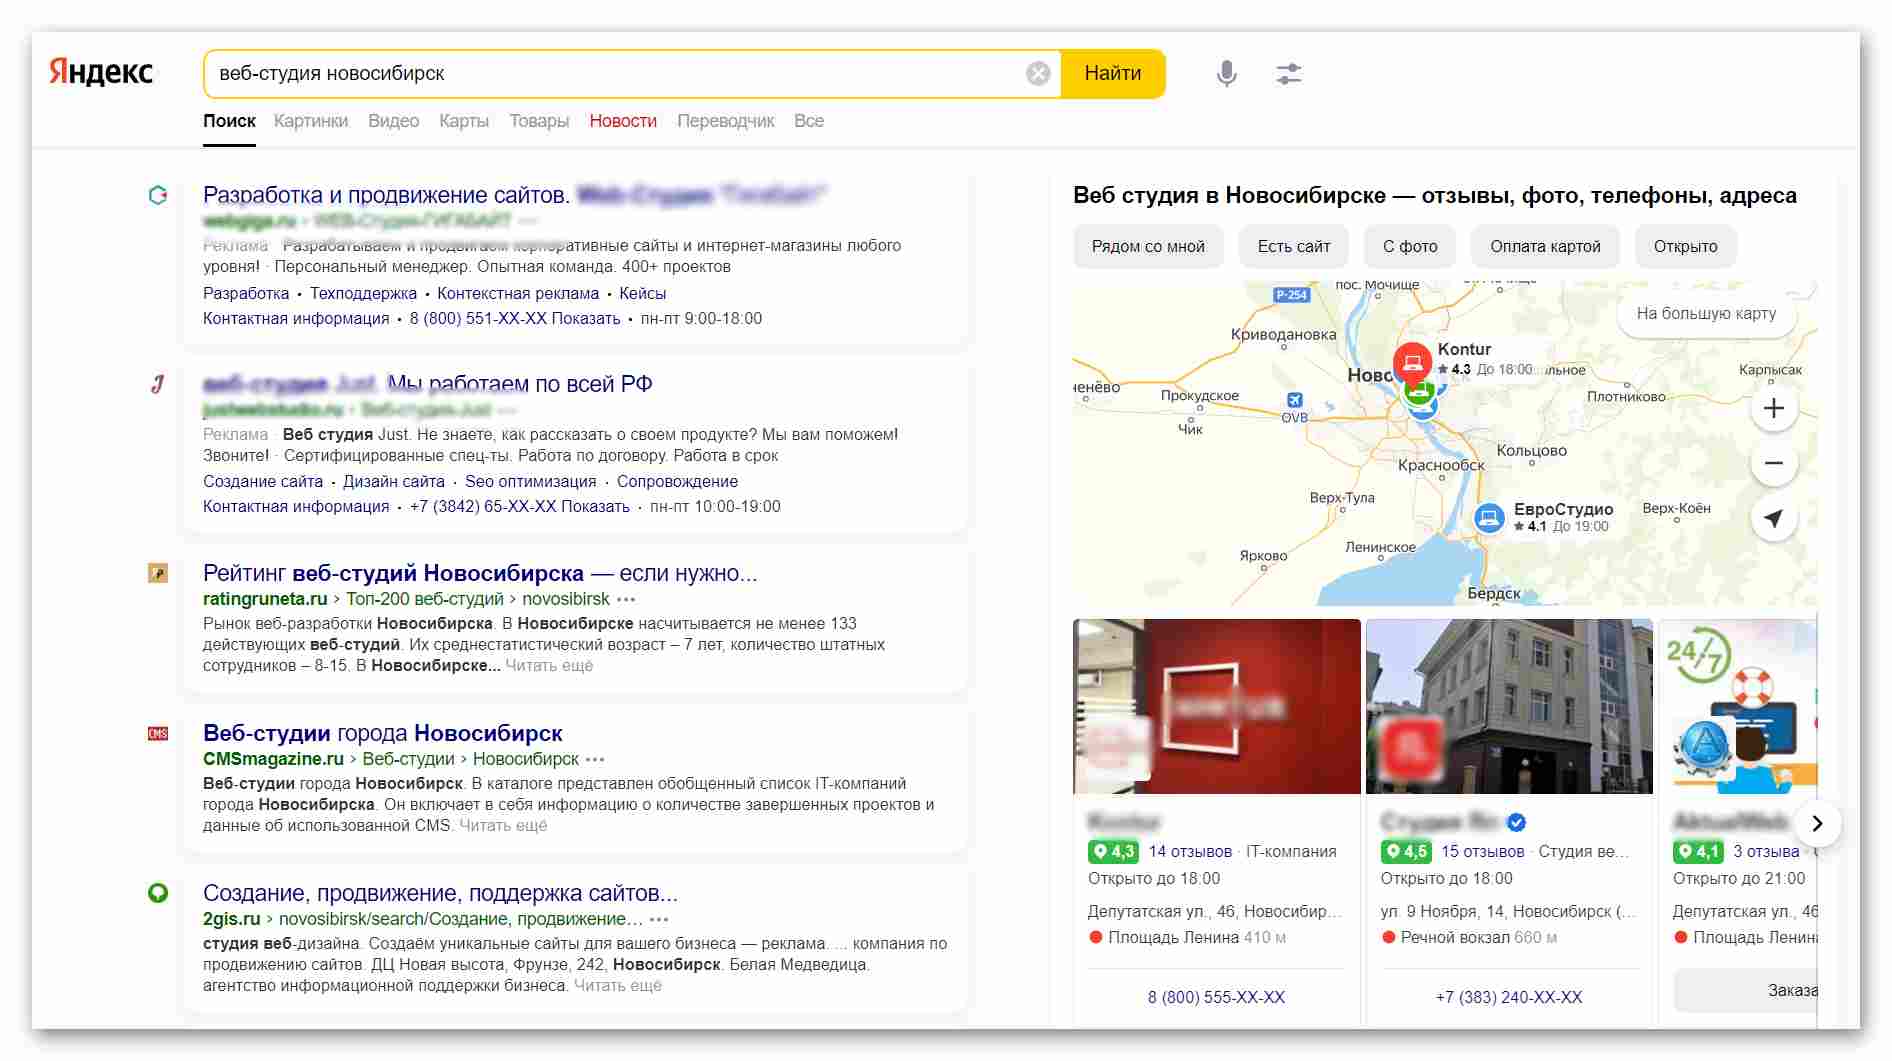Click the Контекстная реклама sitelink
This screenshot has width=1892, height=1061.
point(518,293)
